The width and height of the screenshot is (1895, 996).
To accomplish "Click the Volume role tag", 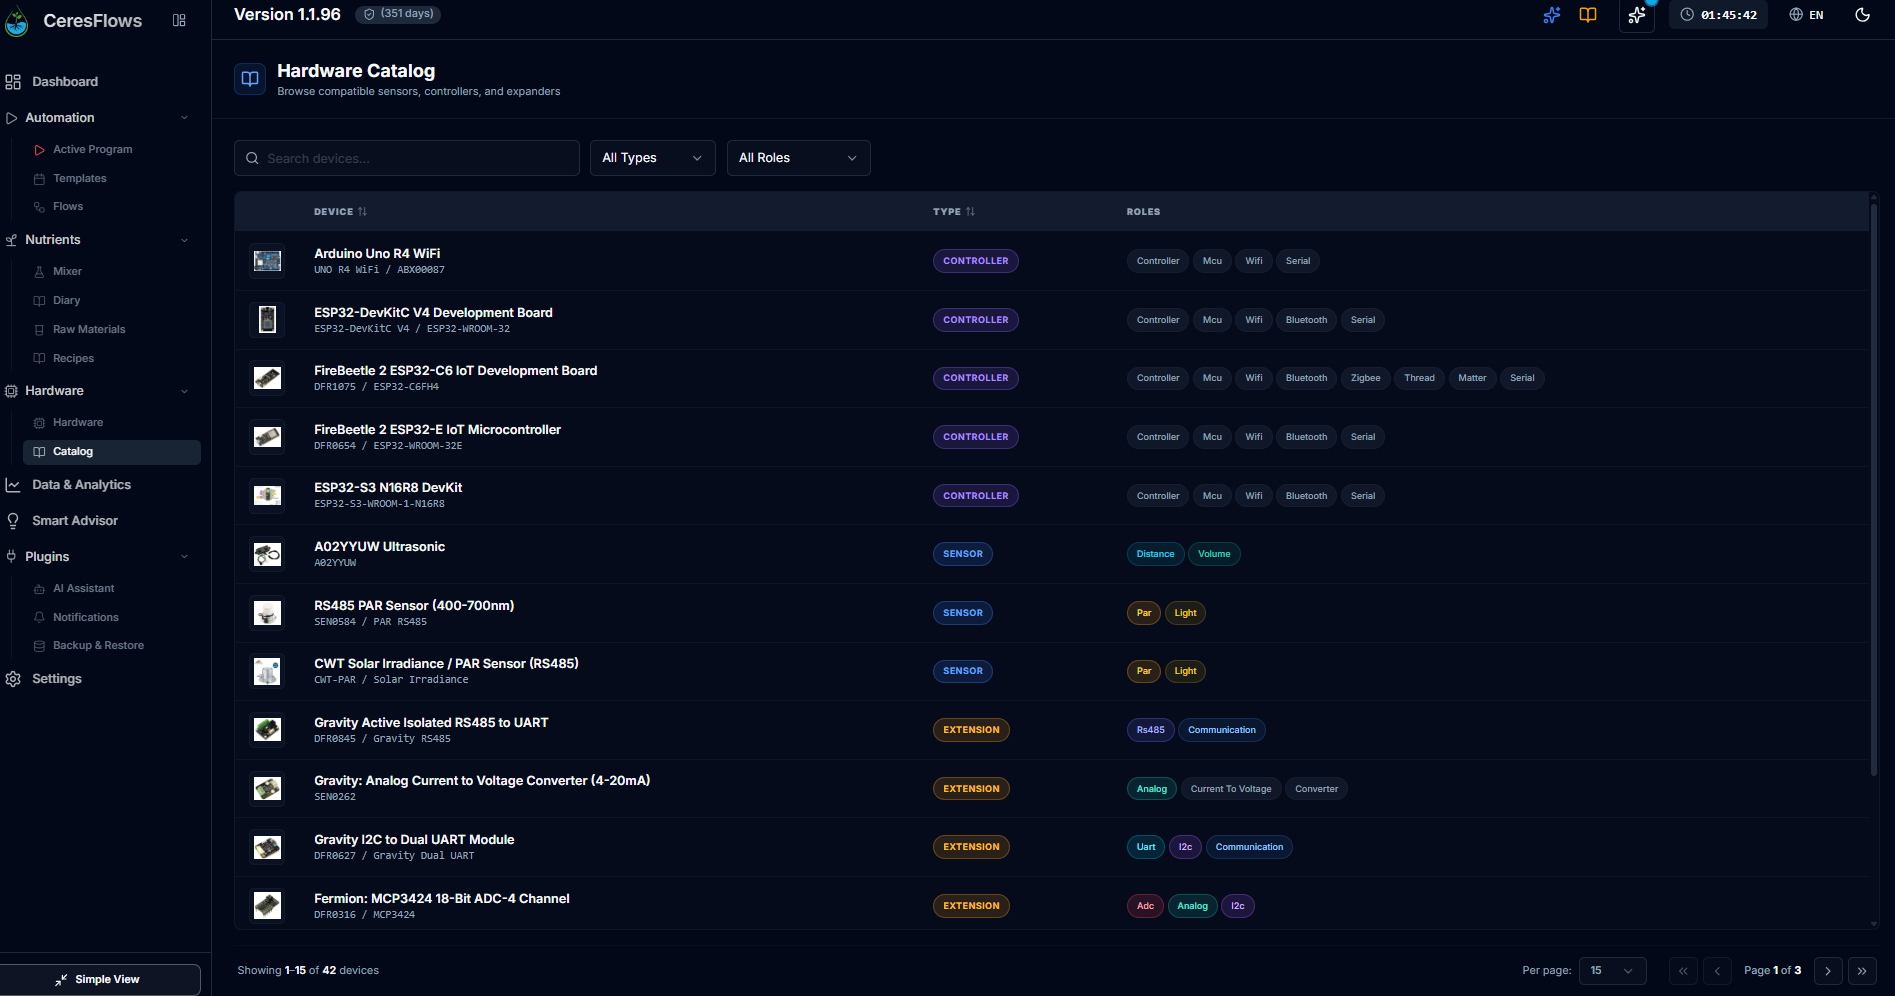I will click(x=1214, y=554).
